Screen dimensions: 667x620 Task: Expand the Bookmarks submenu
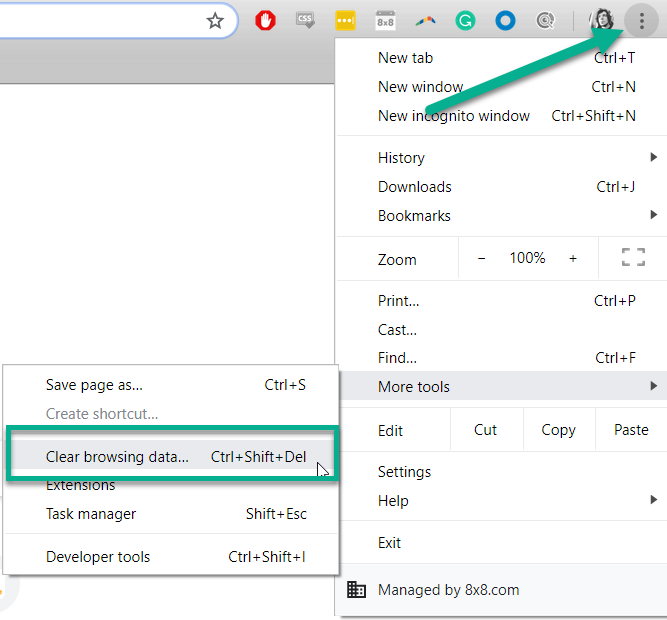click(x=500, y=216)
